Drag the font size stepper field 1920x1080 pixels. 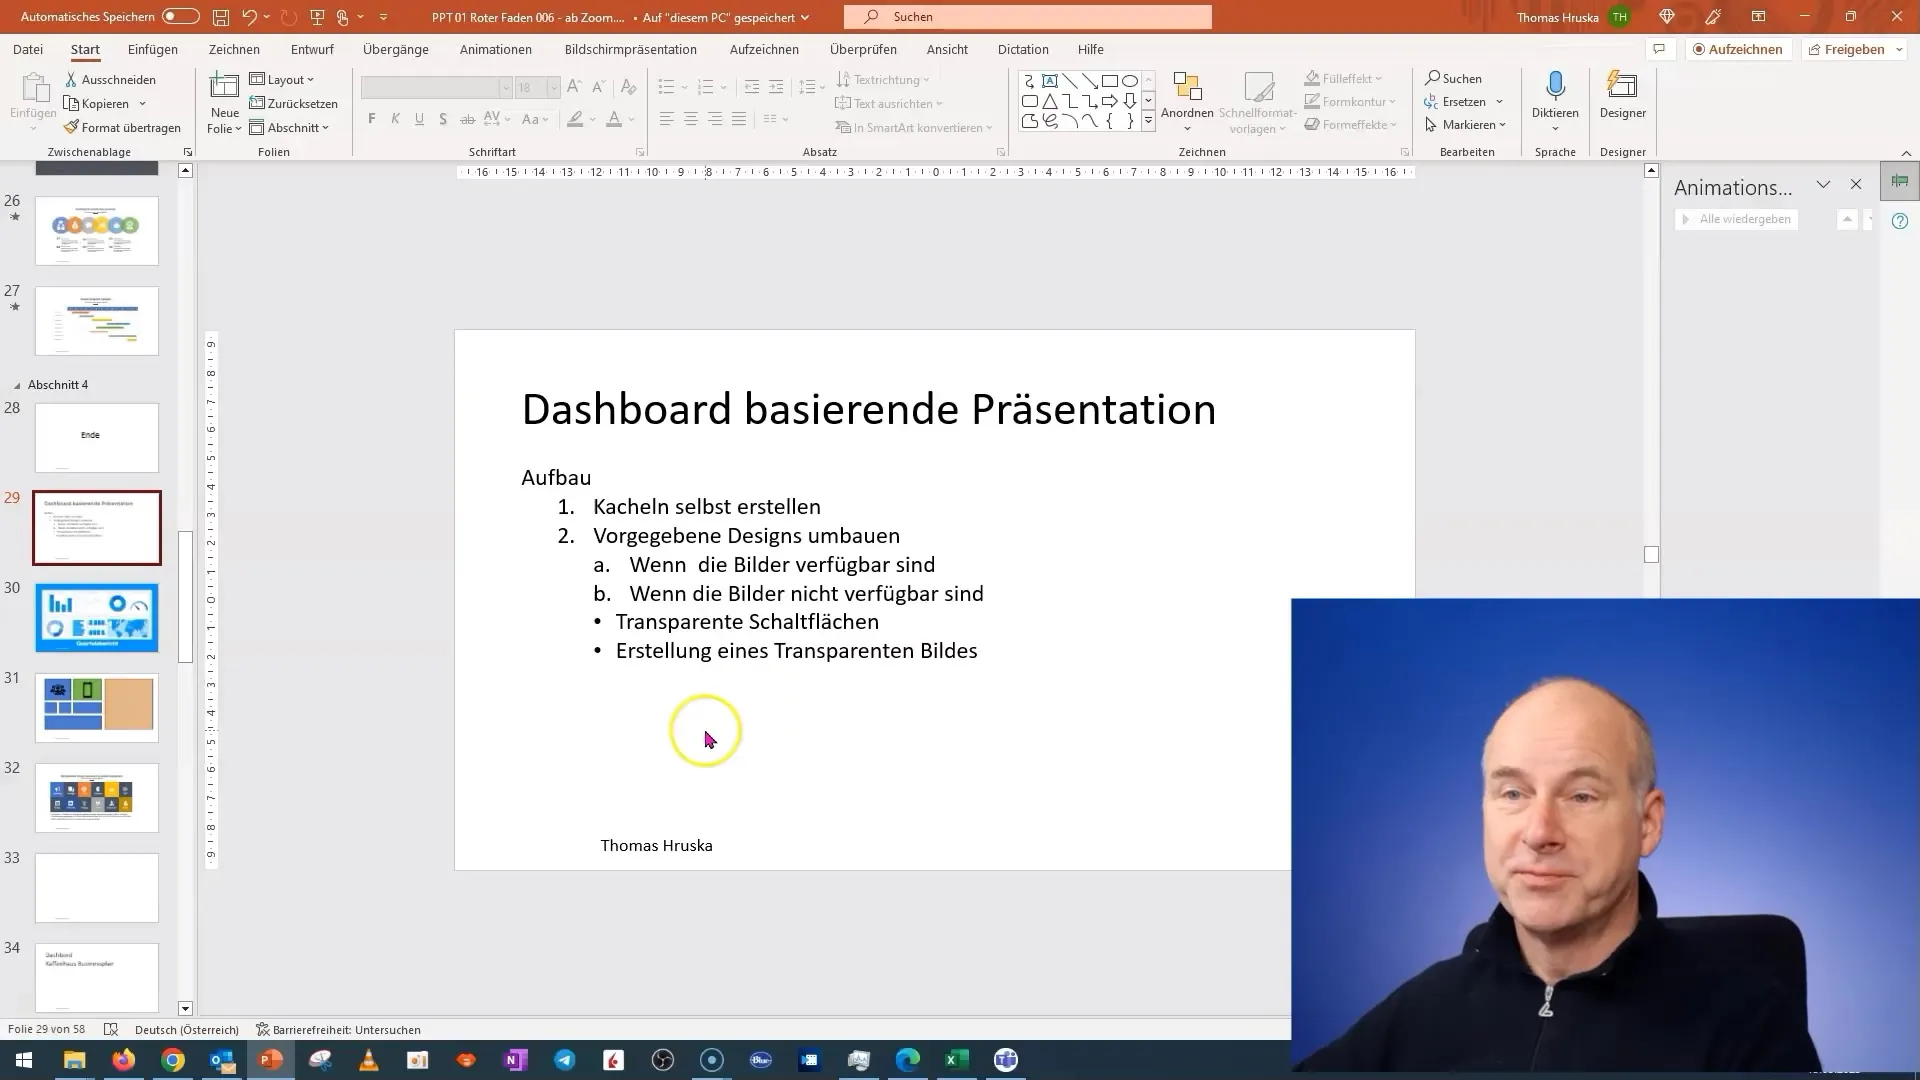[x=527, y=86]
